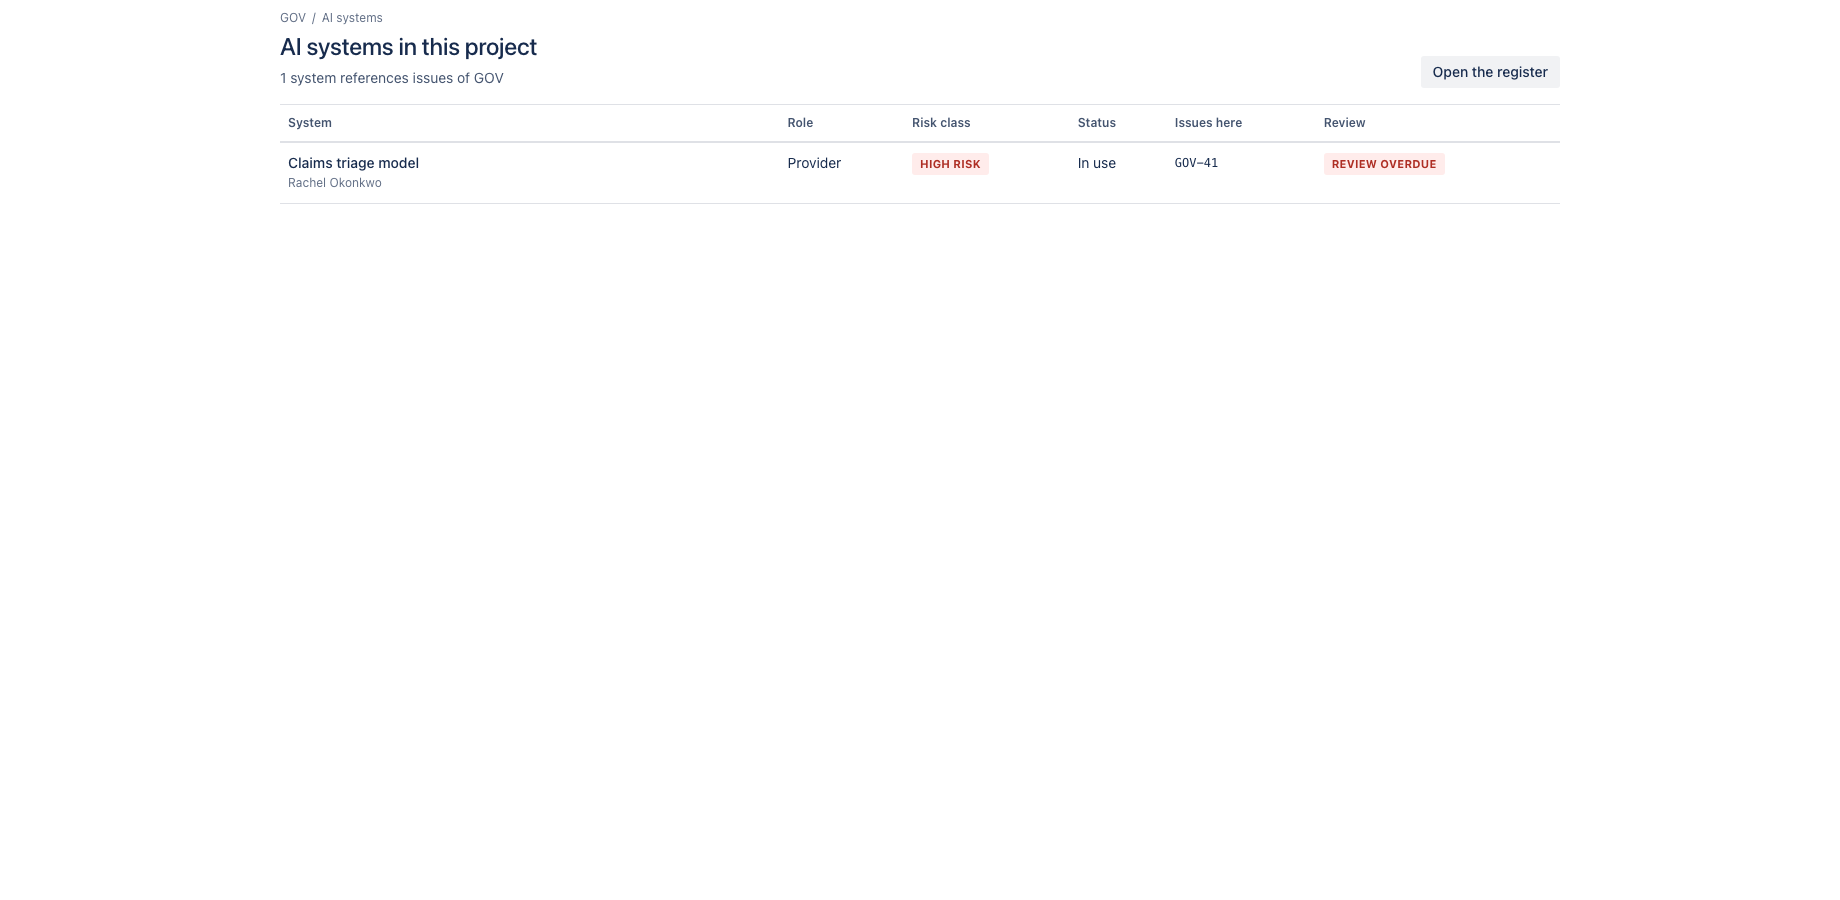Screen dimensions: 1840x900
Task: Click the Provider role cell
Action: click(814, 163)
